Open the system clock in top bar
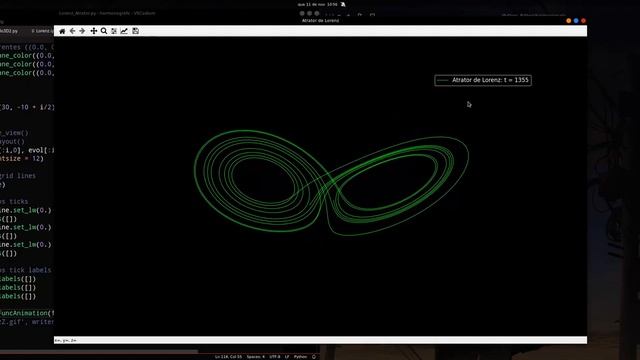 (x=318, y=4)
